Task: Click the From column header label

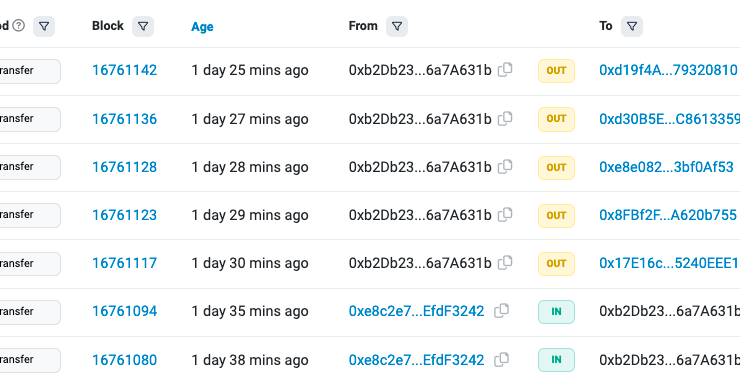Action: click(363, 26)
